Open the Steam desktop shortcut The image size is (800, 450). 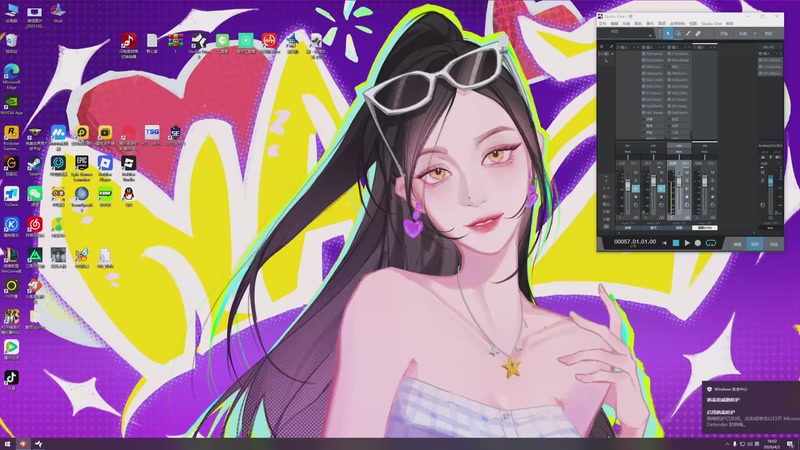click(x=35, y=166)
